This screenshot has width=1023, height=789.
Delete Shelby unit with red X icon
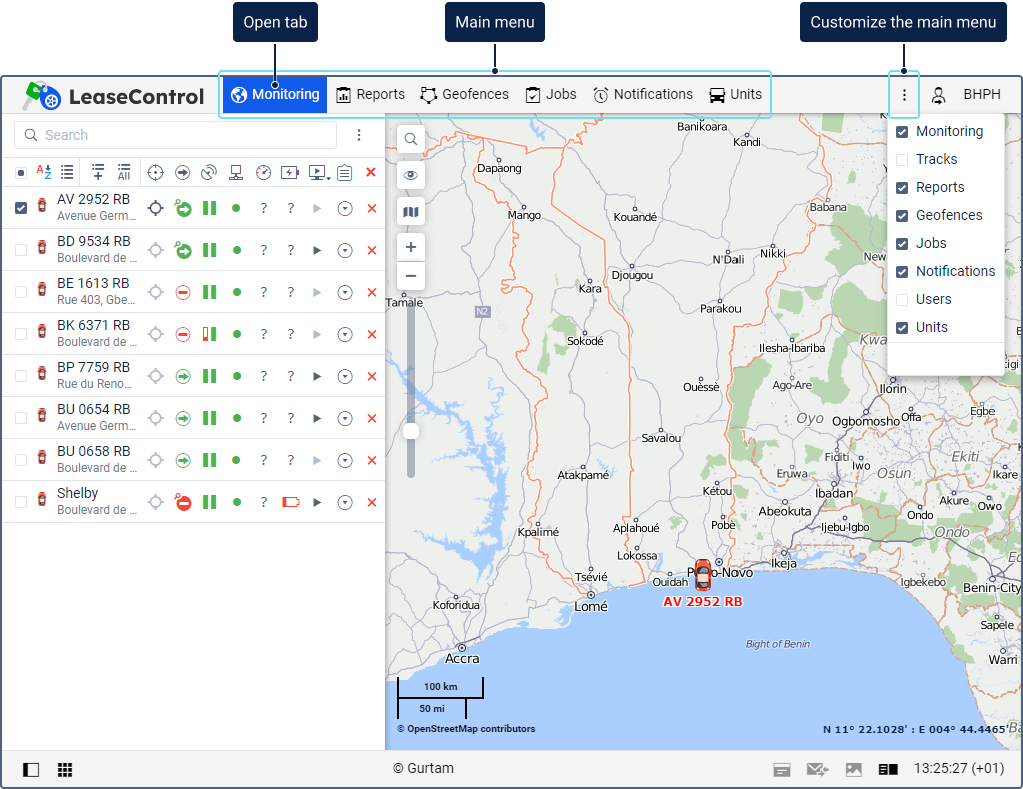(x=371, y=502)
